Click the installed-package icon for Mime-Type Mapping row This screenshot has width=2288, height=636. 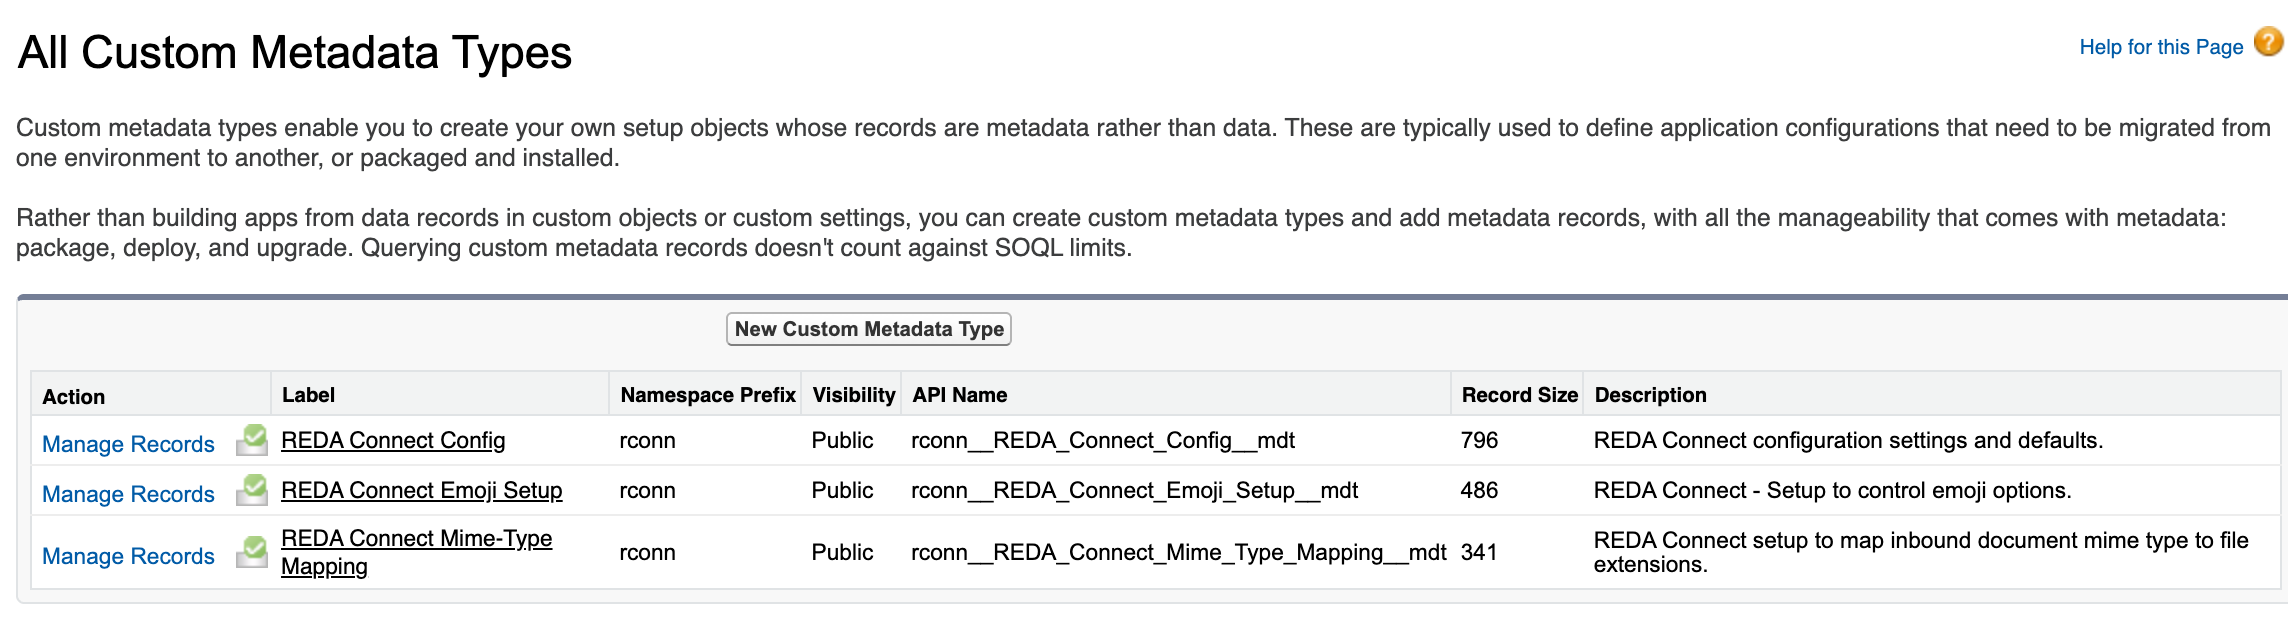tap(252, 552)
